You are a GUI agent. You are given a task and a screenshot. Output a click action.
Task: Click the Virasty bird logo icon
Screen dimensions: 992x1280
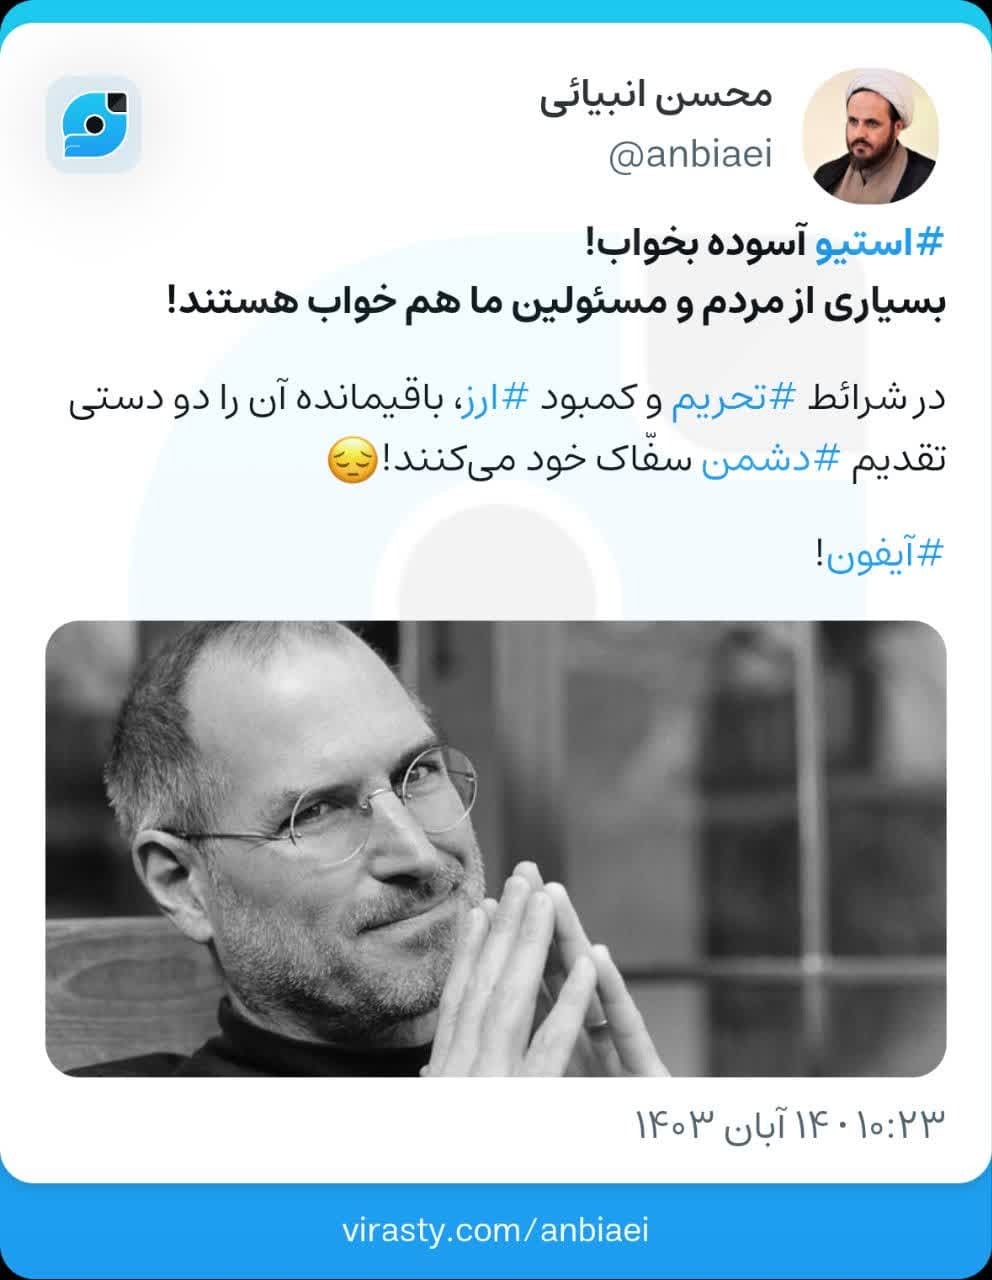click(93, 124)
